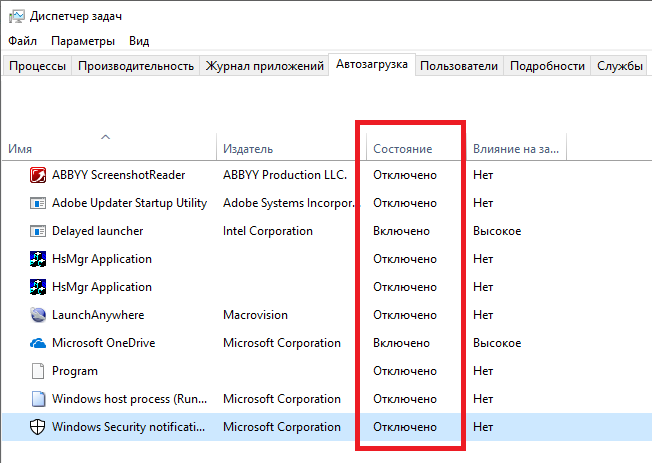Image resolution: width=652 pixels, height=463 pixels.
Task: Switch to the Подробности tab
Action: [x=547, y=66]
